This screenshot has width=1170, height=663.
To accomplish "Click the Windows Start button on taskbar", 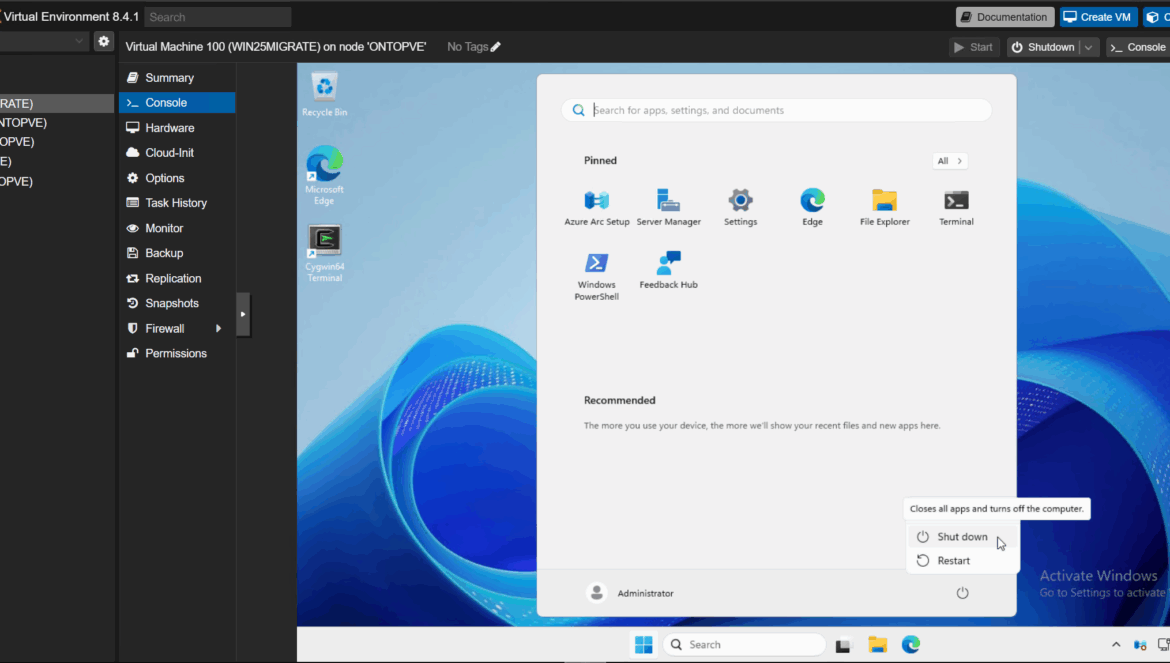I will coord(643,644).
